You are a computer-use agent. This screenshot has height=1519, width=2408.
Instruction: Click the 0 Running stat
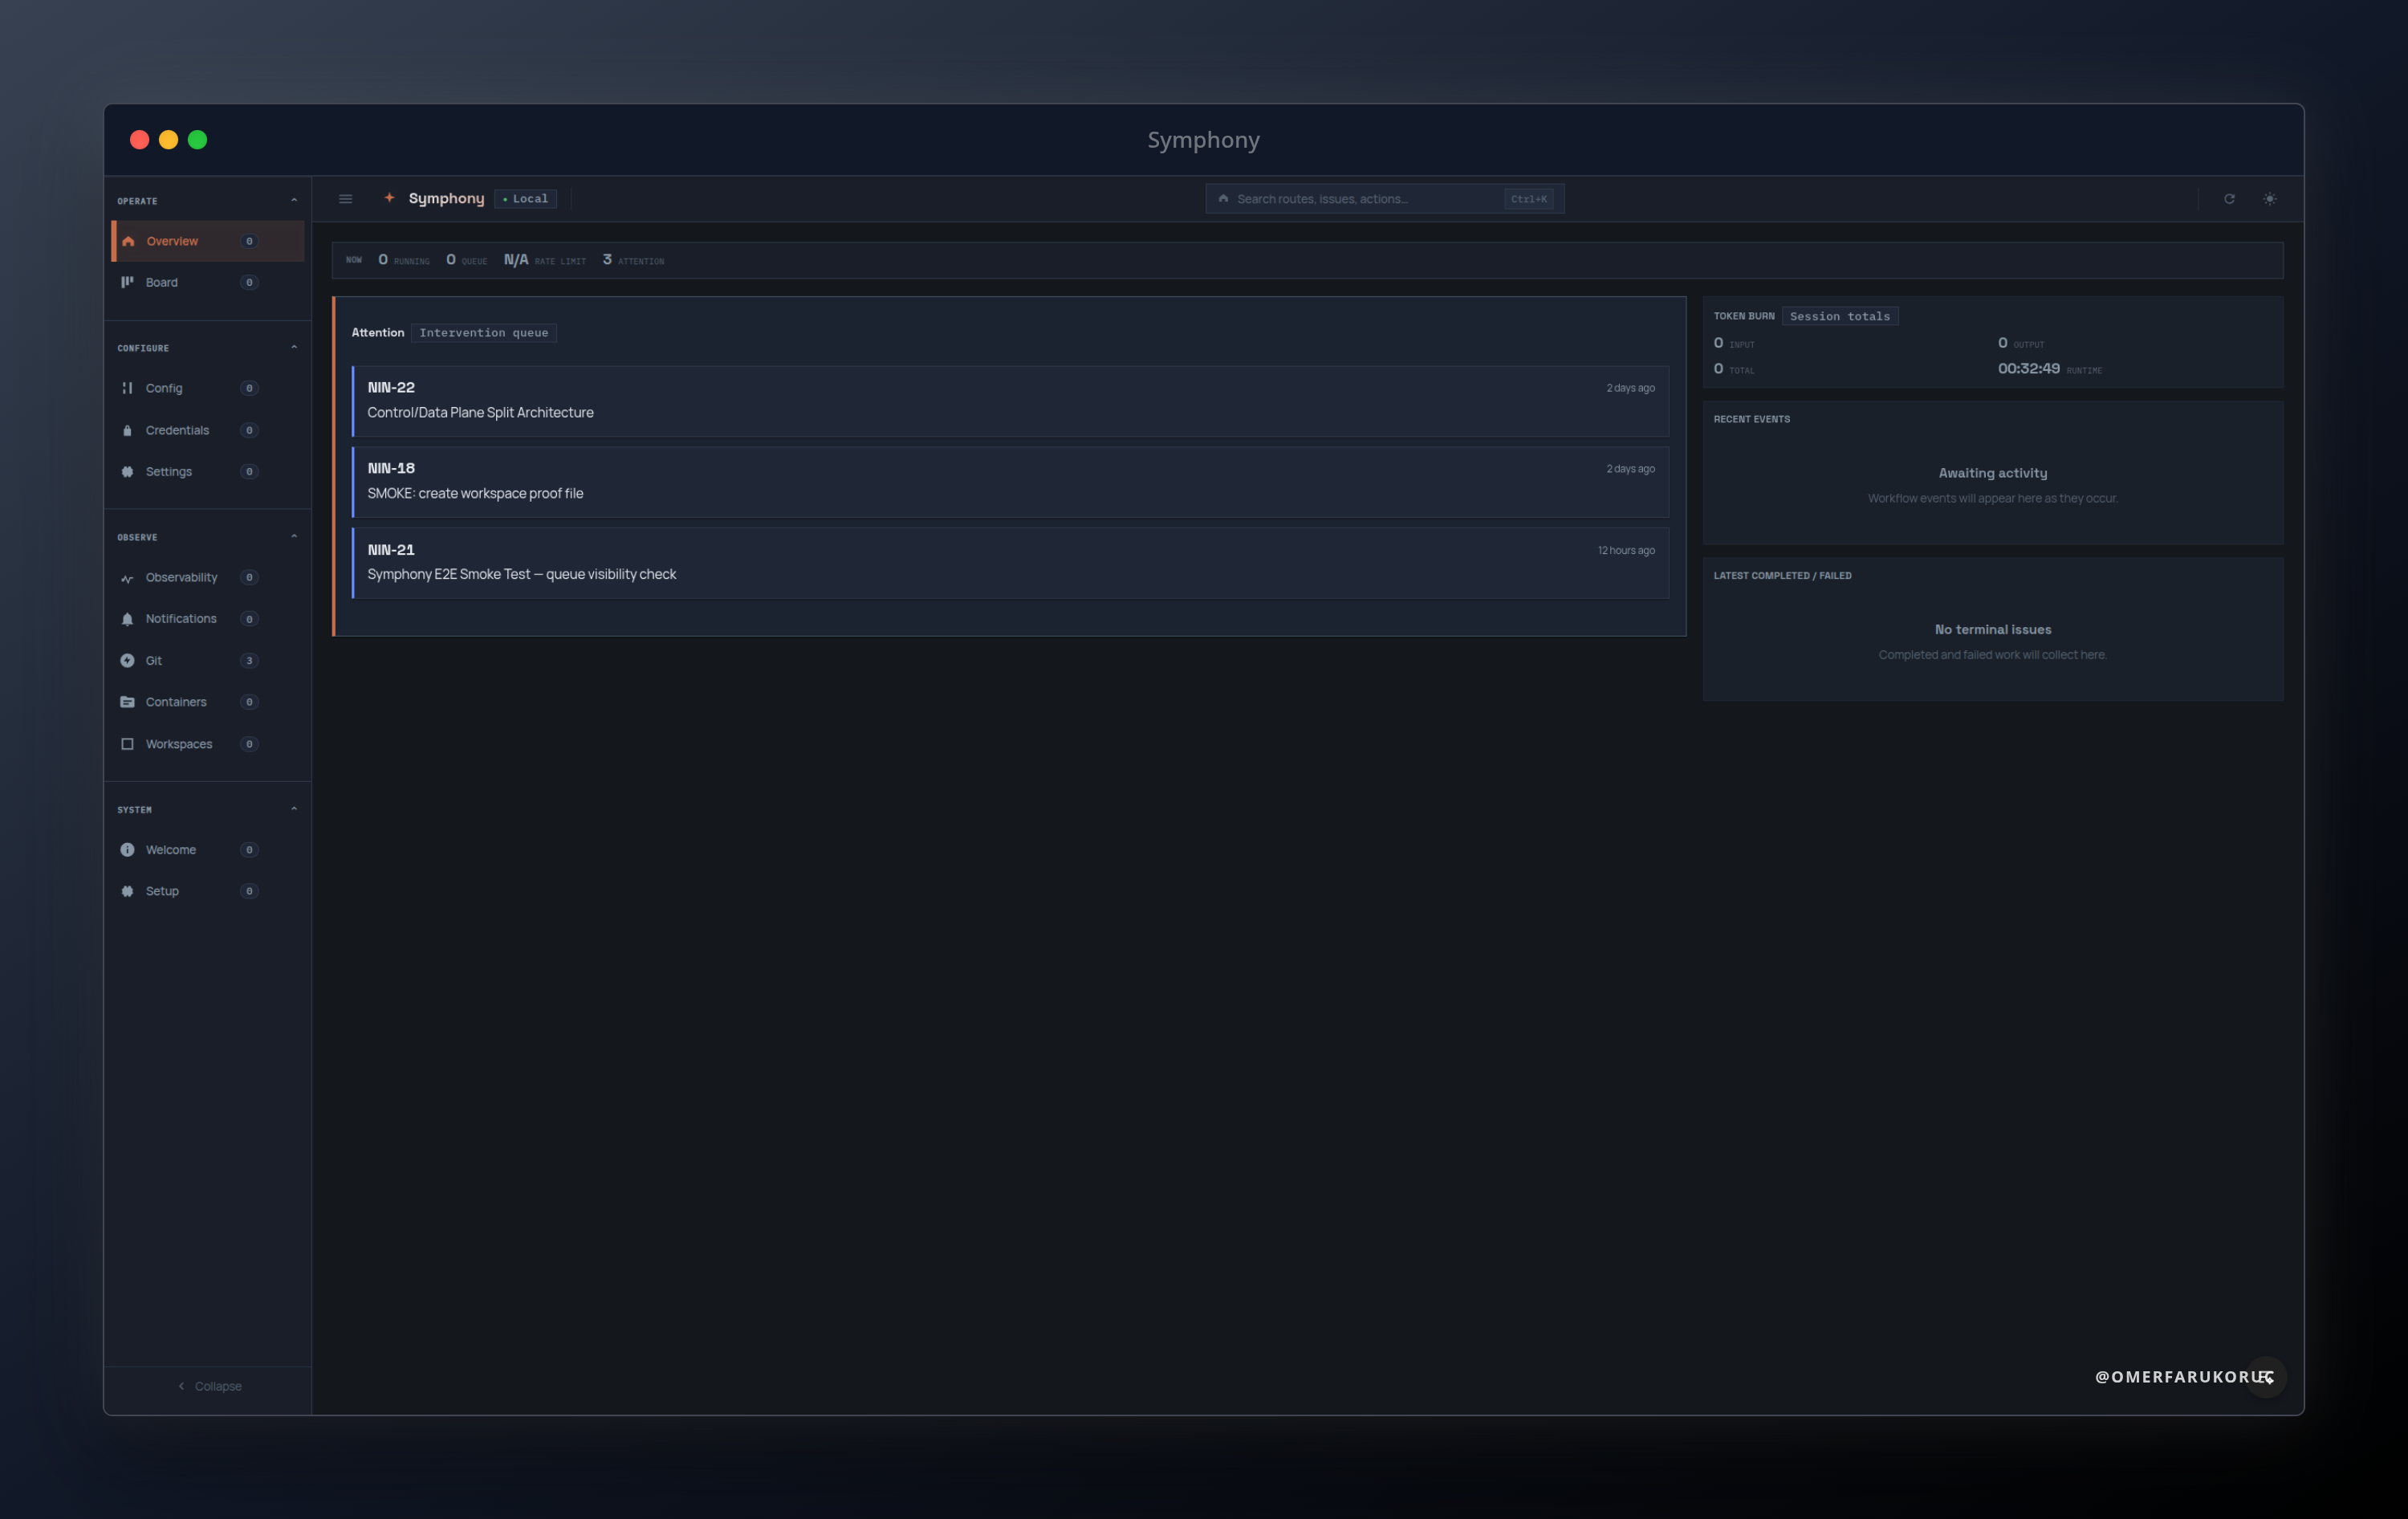(404, 260)
